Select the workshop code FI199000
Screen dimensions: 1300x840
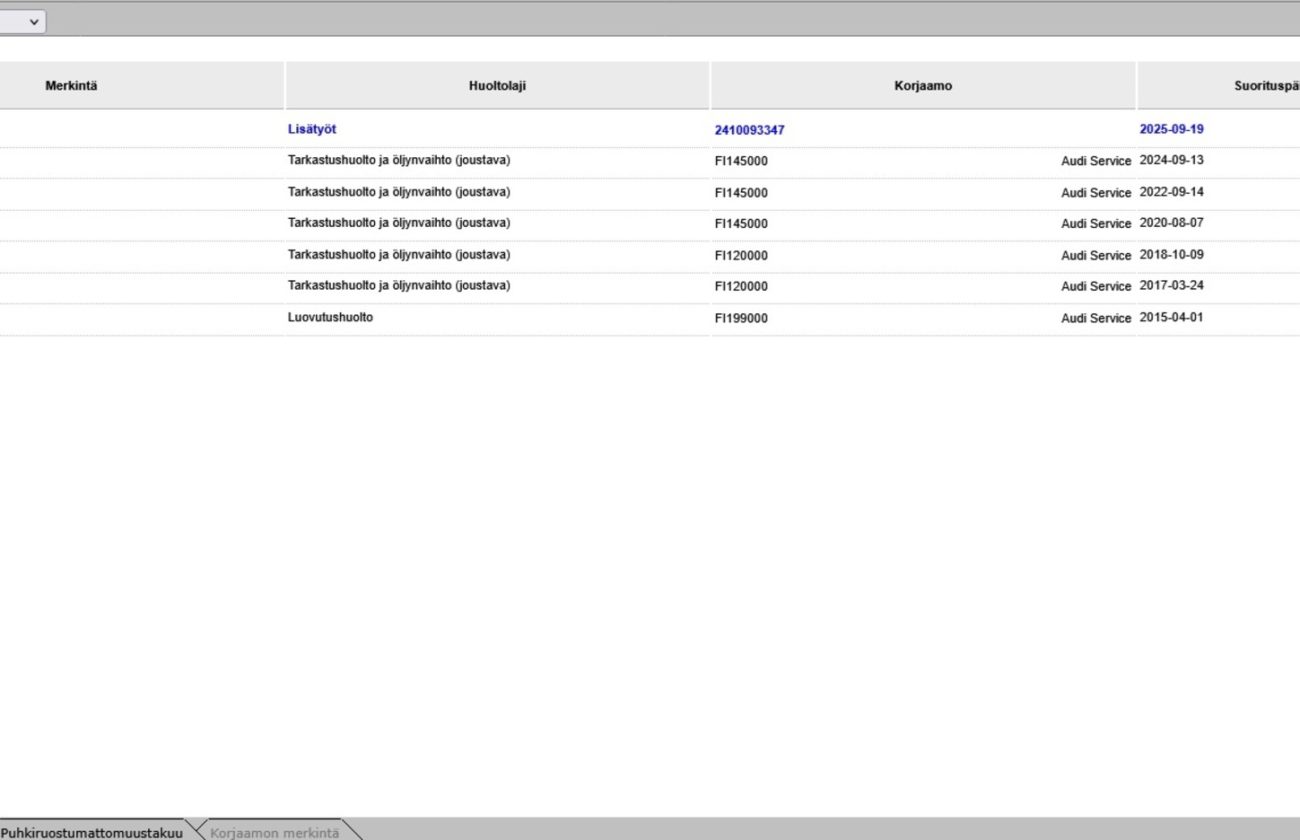tap(741, 318)
